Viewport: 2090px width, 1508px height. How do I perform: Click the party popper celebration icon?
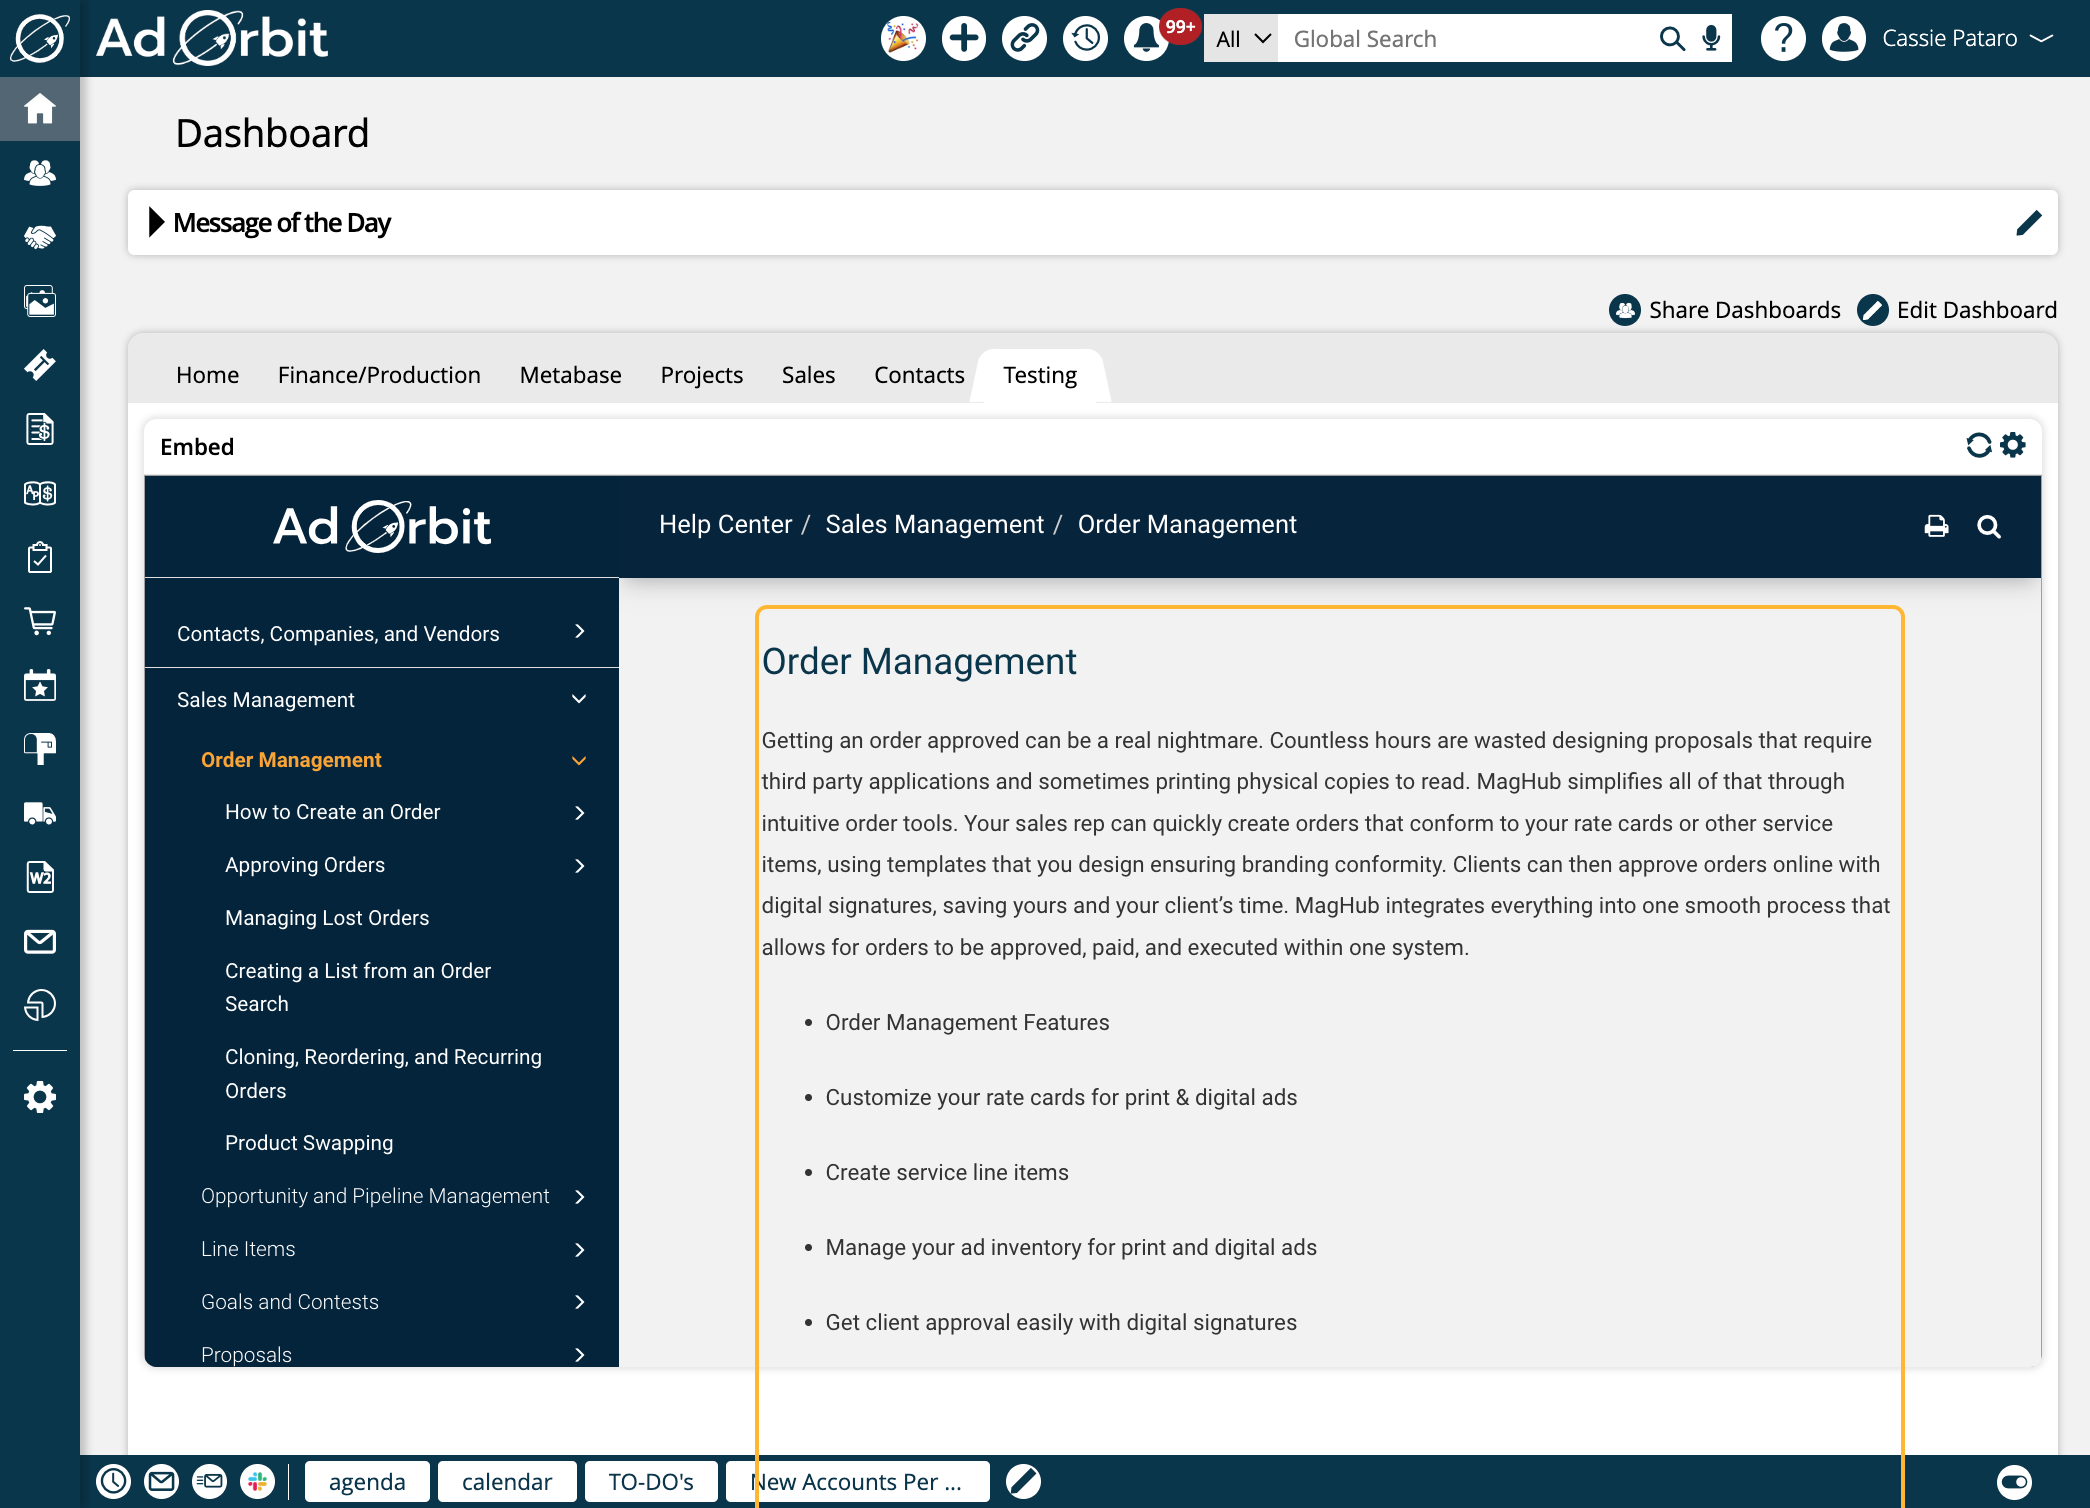point(903,38)
